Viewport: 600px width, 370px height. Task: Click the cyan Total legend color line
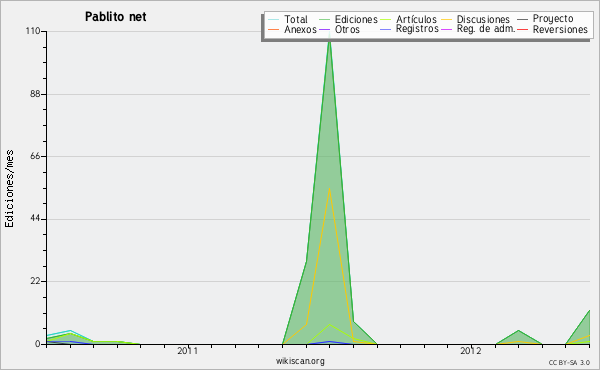(x=274, y=20)
